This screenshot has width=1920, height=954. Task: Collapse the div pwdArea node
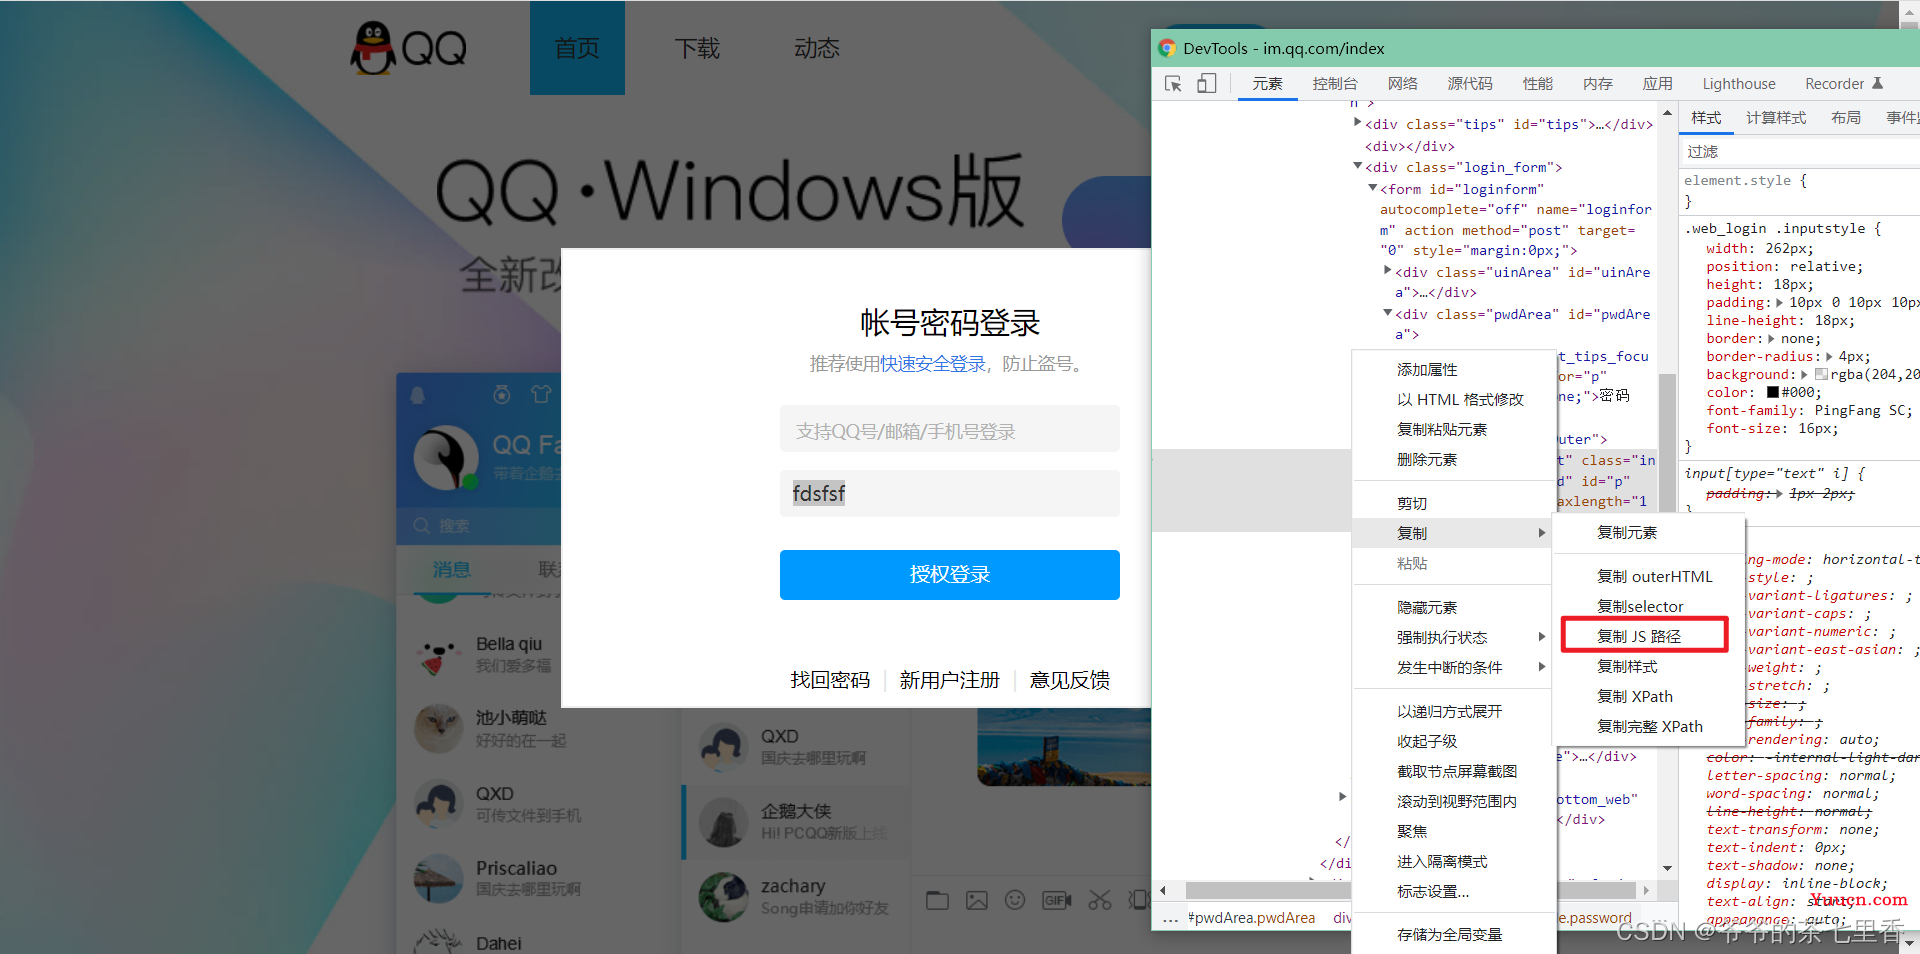(x=1388, y=313)
